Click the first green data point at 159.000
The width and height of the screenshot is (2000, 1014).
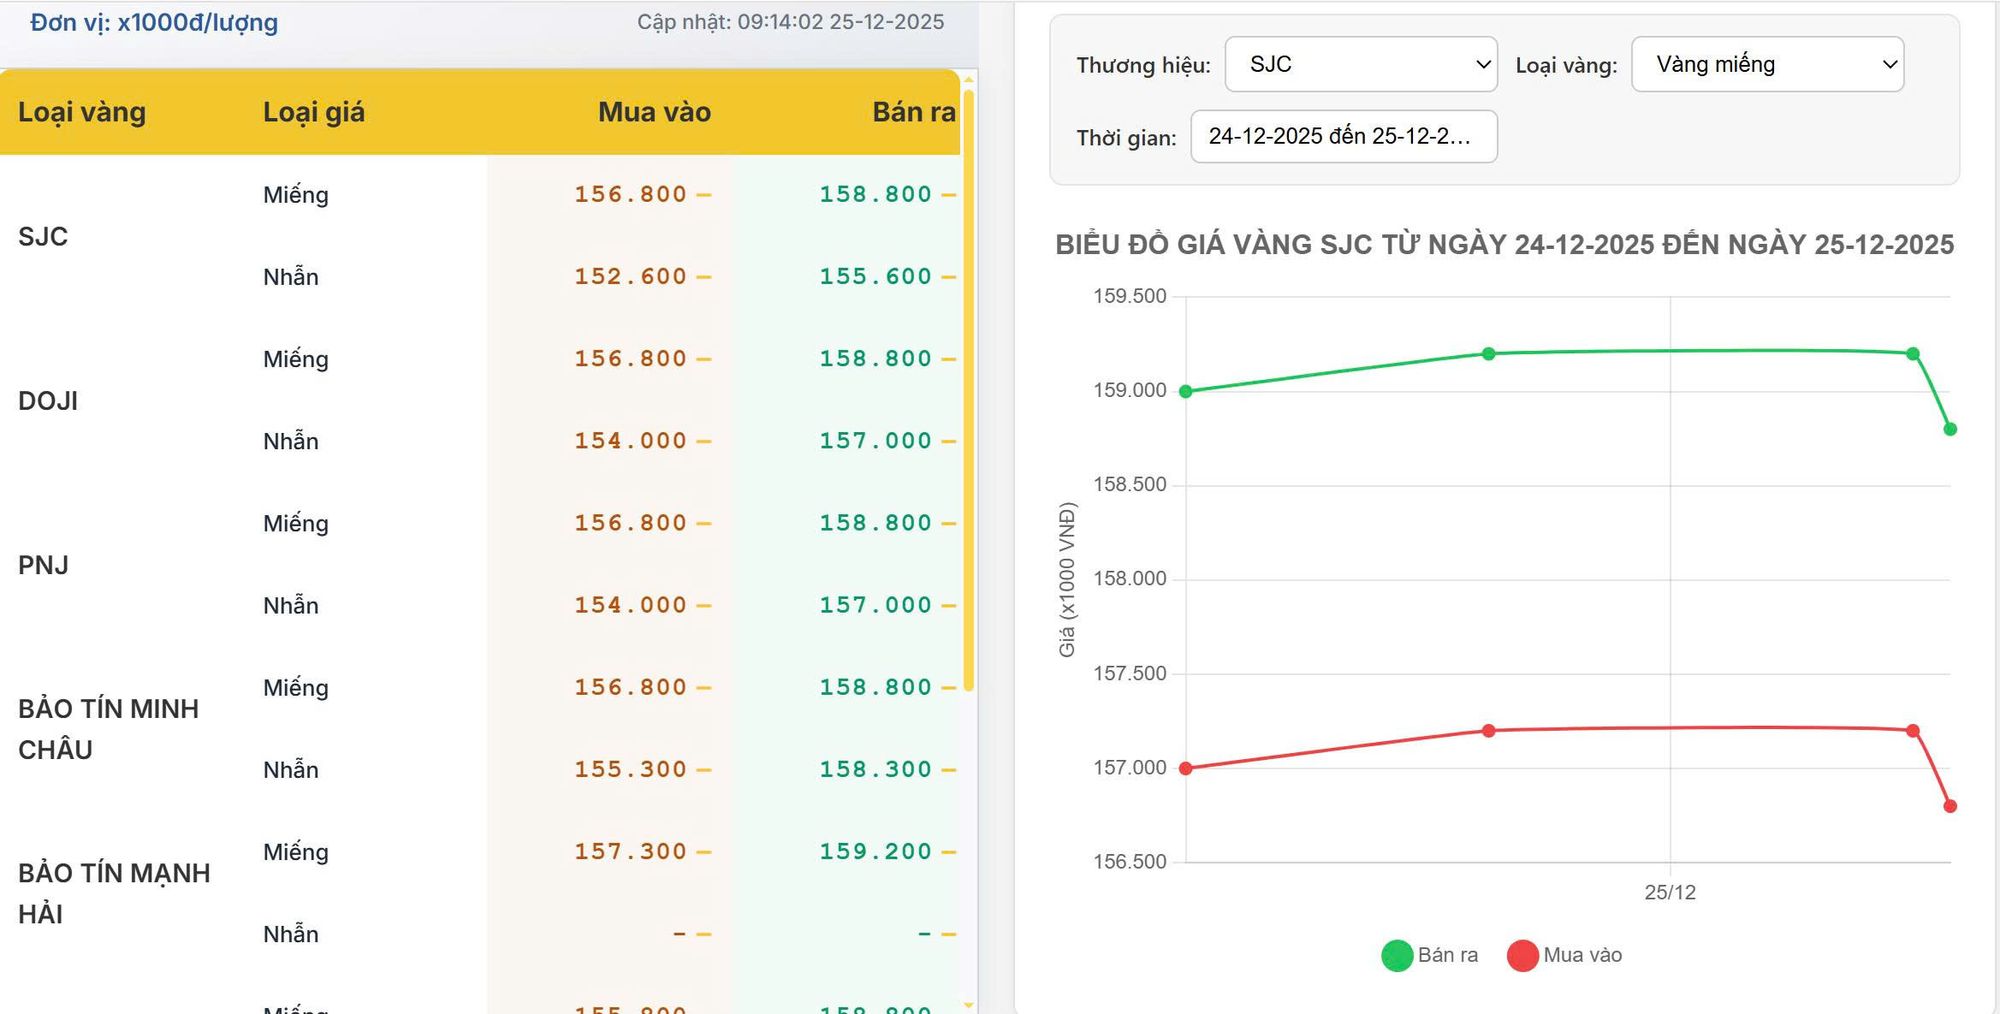click(1186, 392)
